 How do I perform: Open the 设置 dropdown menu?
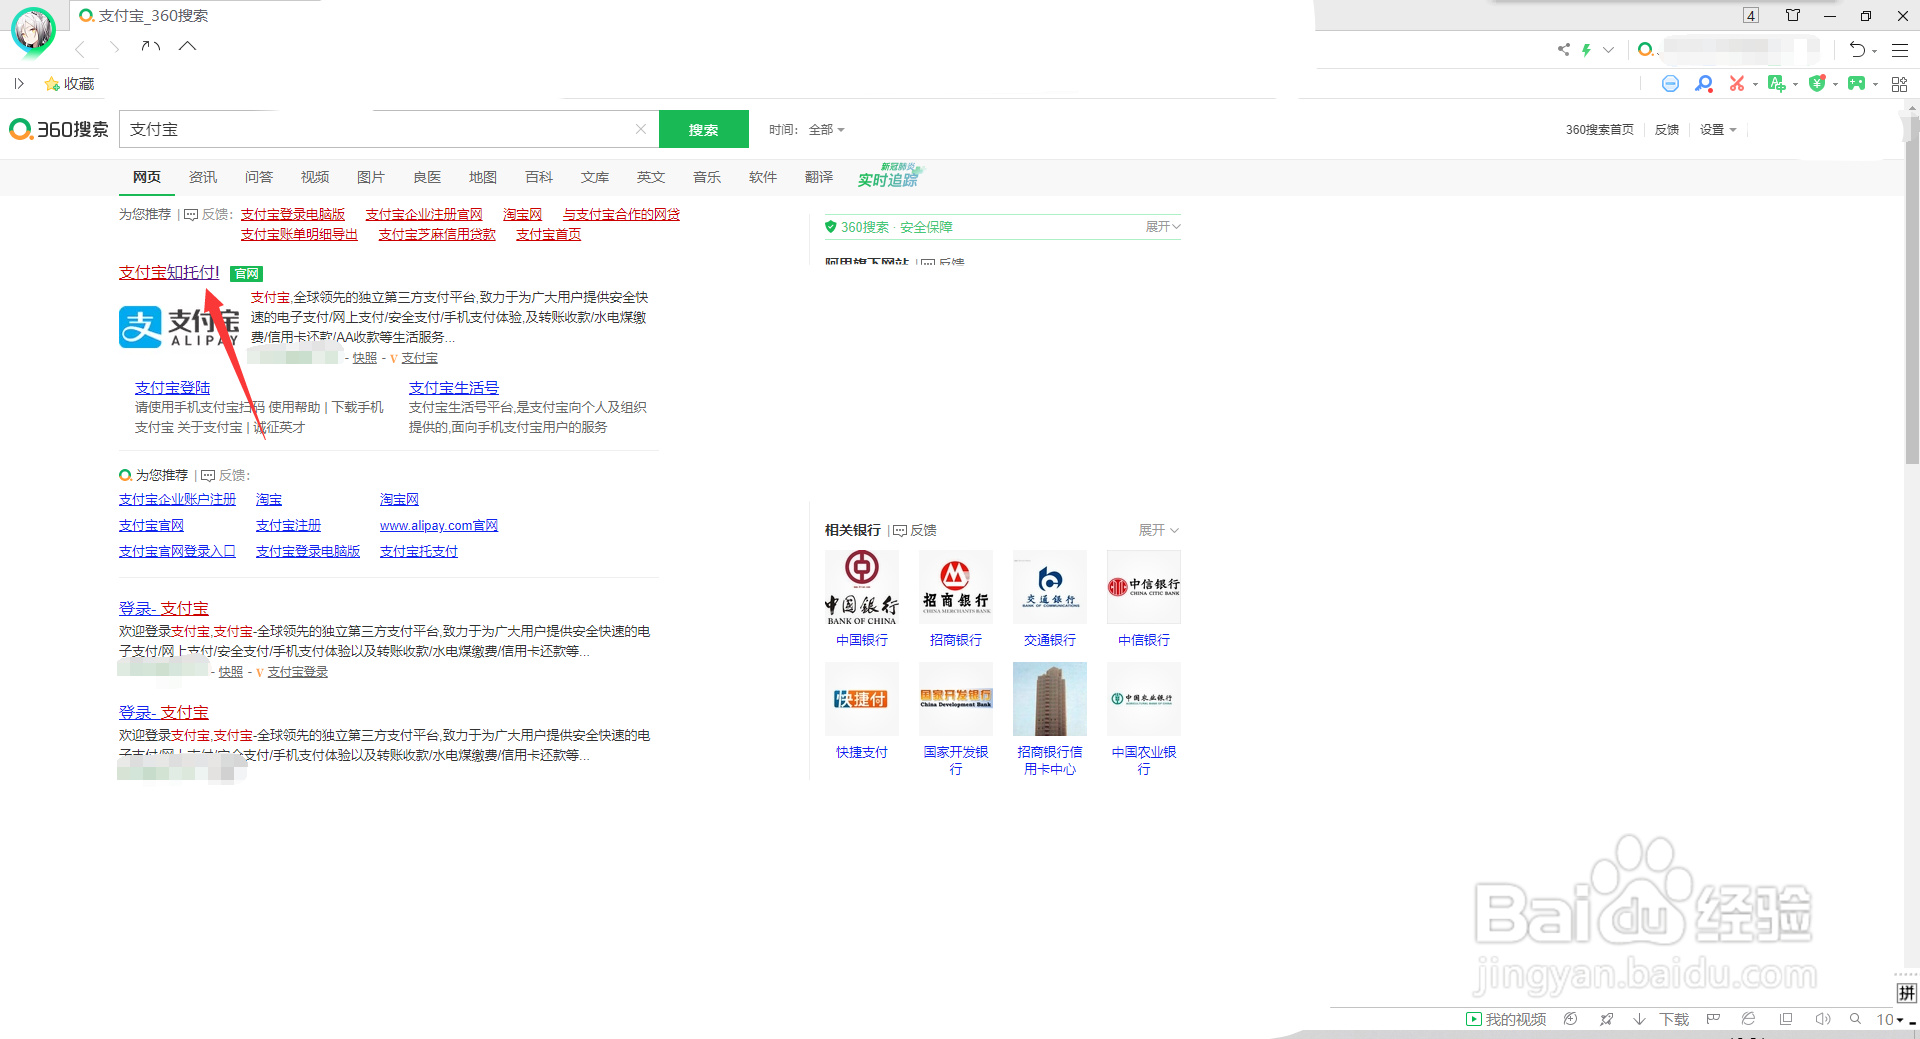[x=1718, y=130]
